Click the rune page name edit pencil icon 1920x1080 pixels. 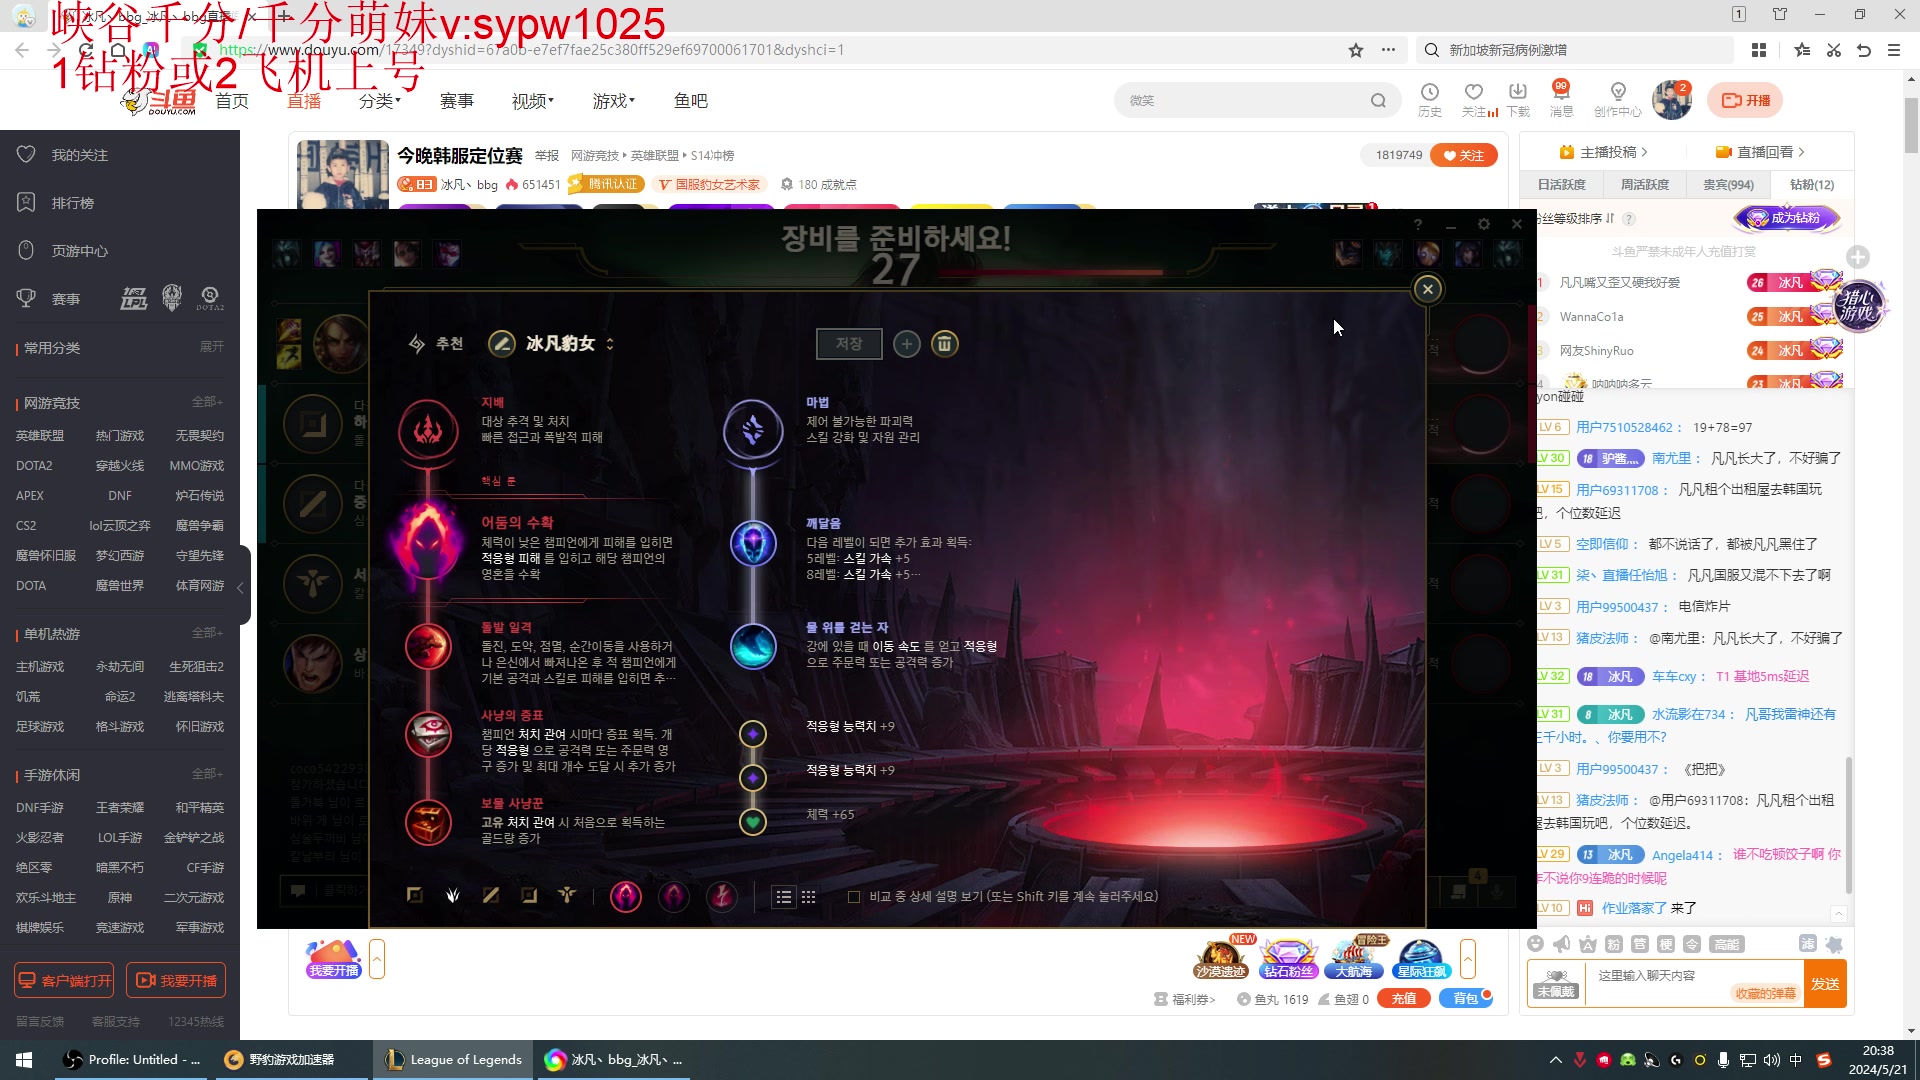coord(501,344)
